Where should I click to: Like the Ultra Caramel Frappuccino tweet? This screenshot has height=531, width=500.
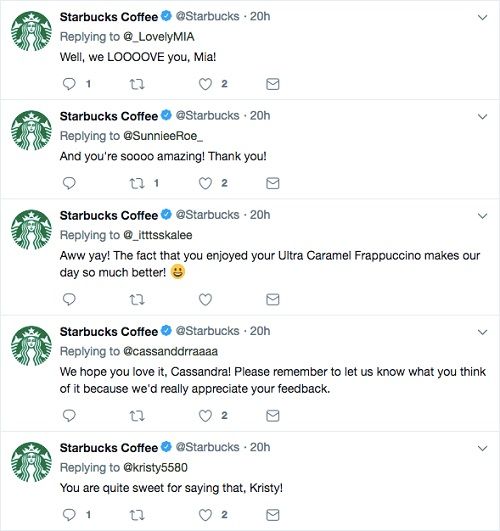pos(205,299)
